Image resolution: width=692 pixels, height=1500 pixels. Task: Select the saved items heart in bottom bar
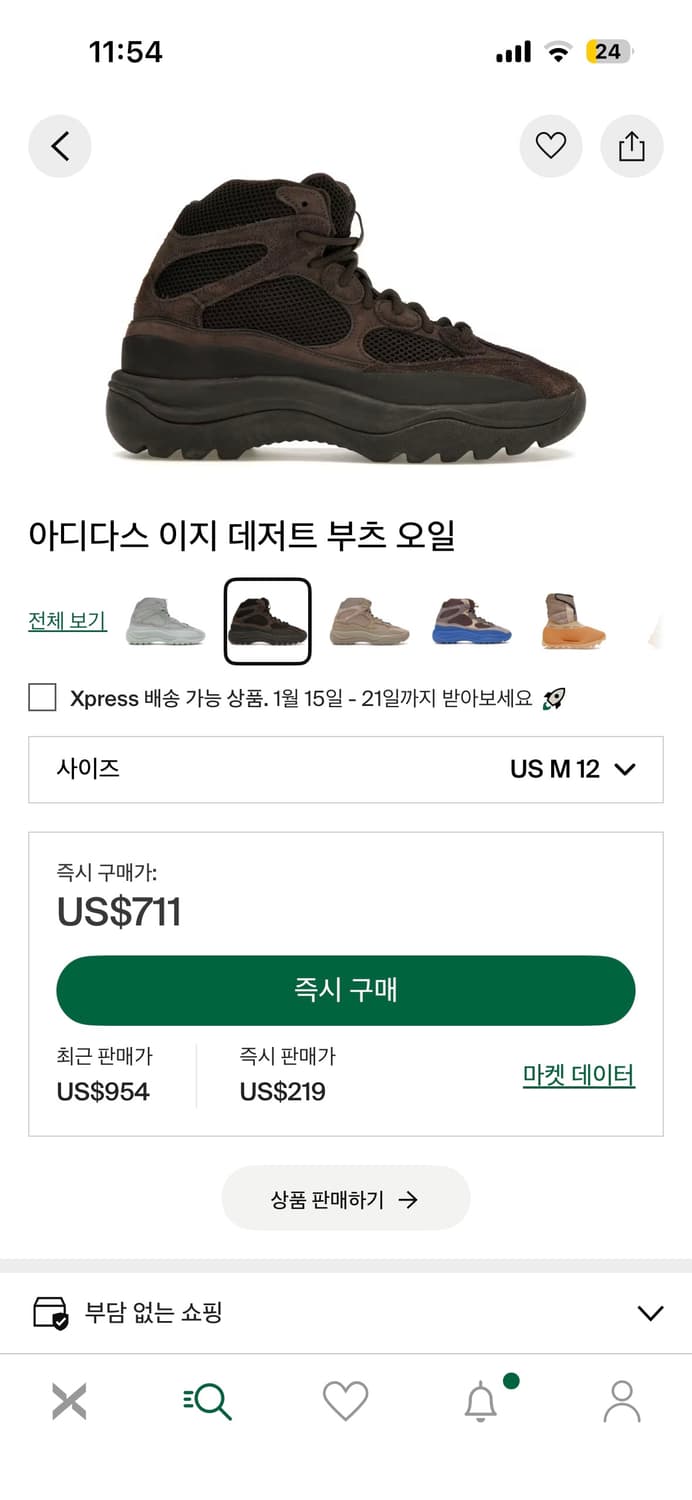point(345,1401)
